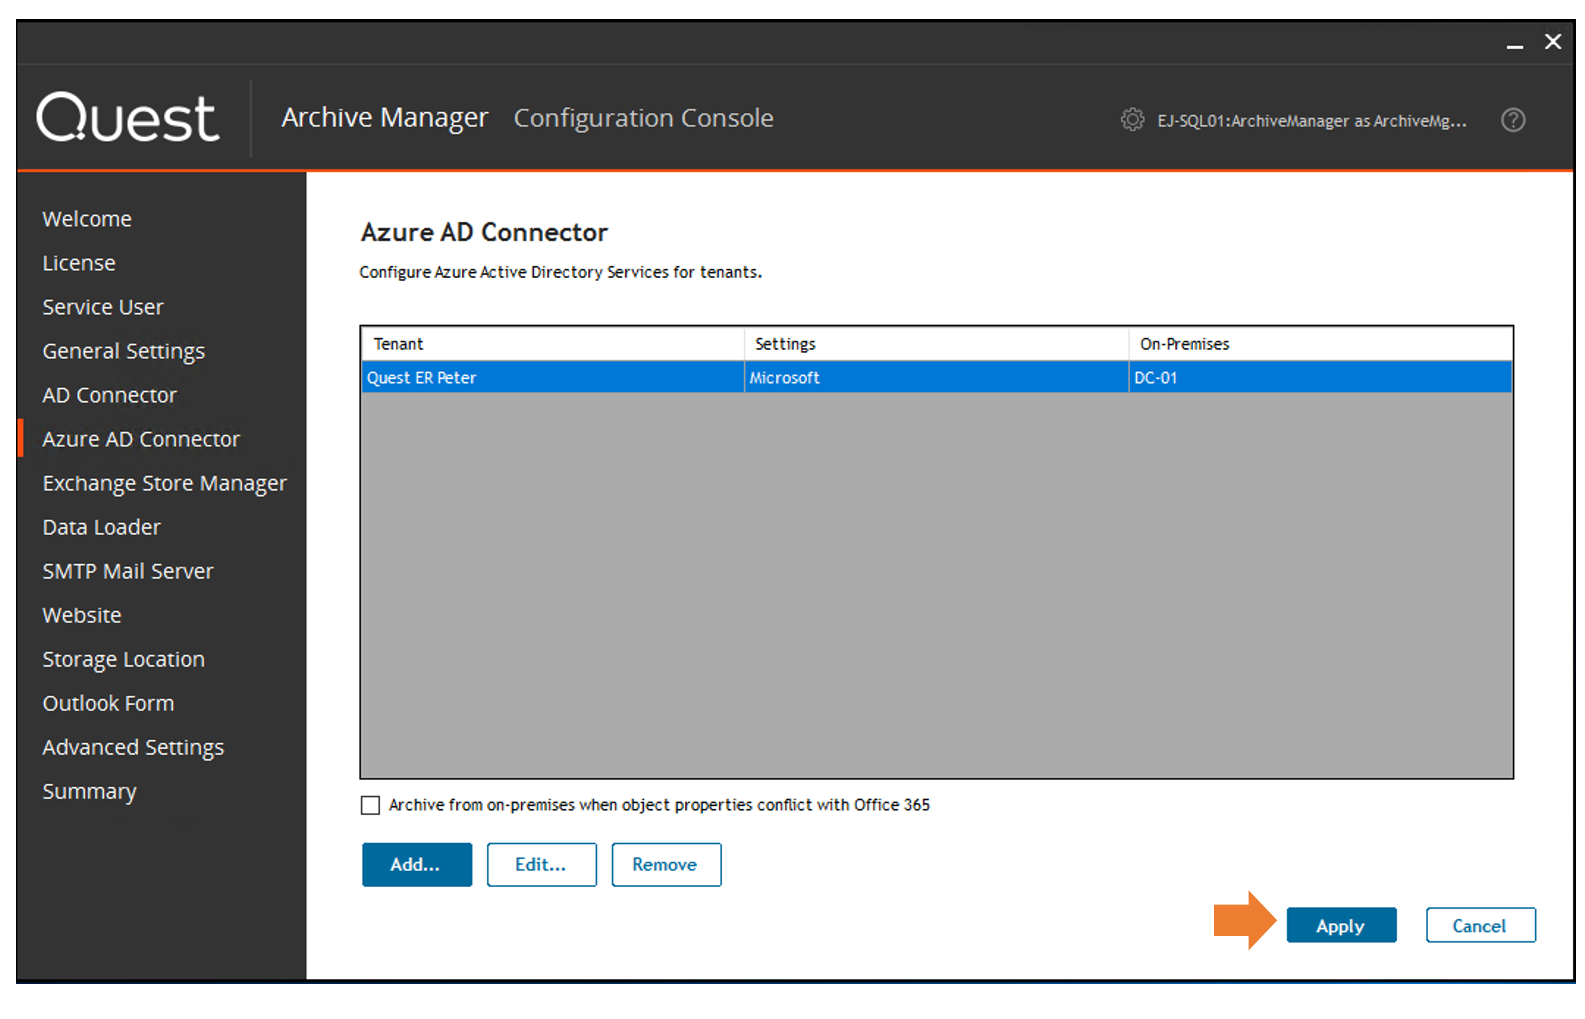The width and height of the screenshot is (1585, 1019).
Task: Click the Quest logo
Action: [128, 118]
